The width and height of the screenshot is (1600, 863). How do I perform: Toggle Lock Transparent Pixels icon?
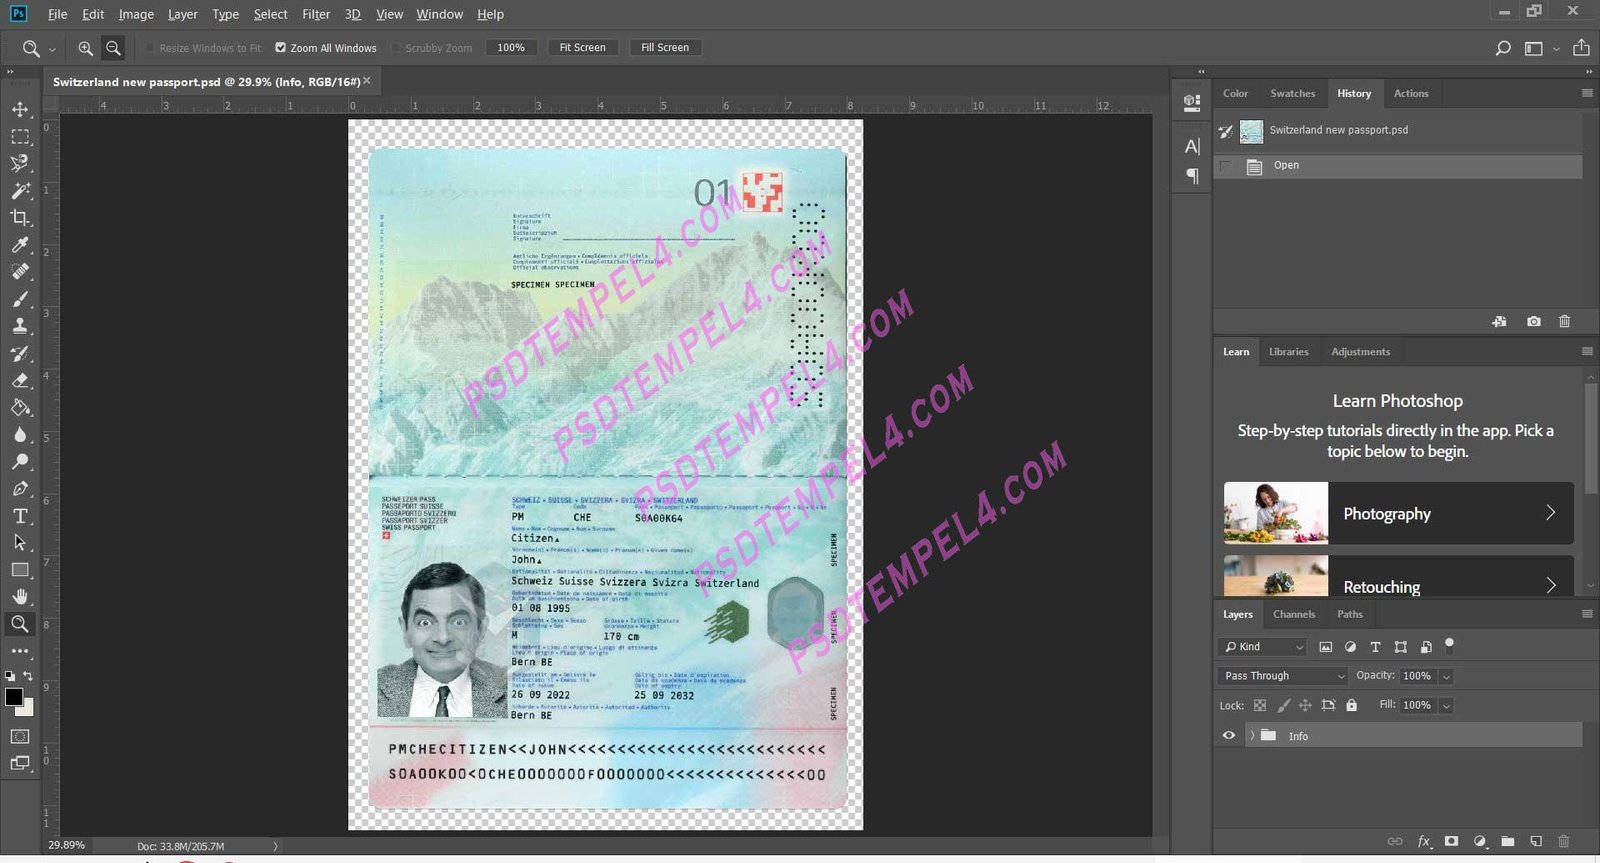(x=1260, y=705)
